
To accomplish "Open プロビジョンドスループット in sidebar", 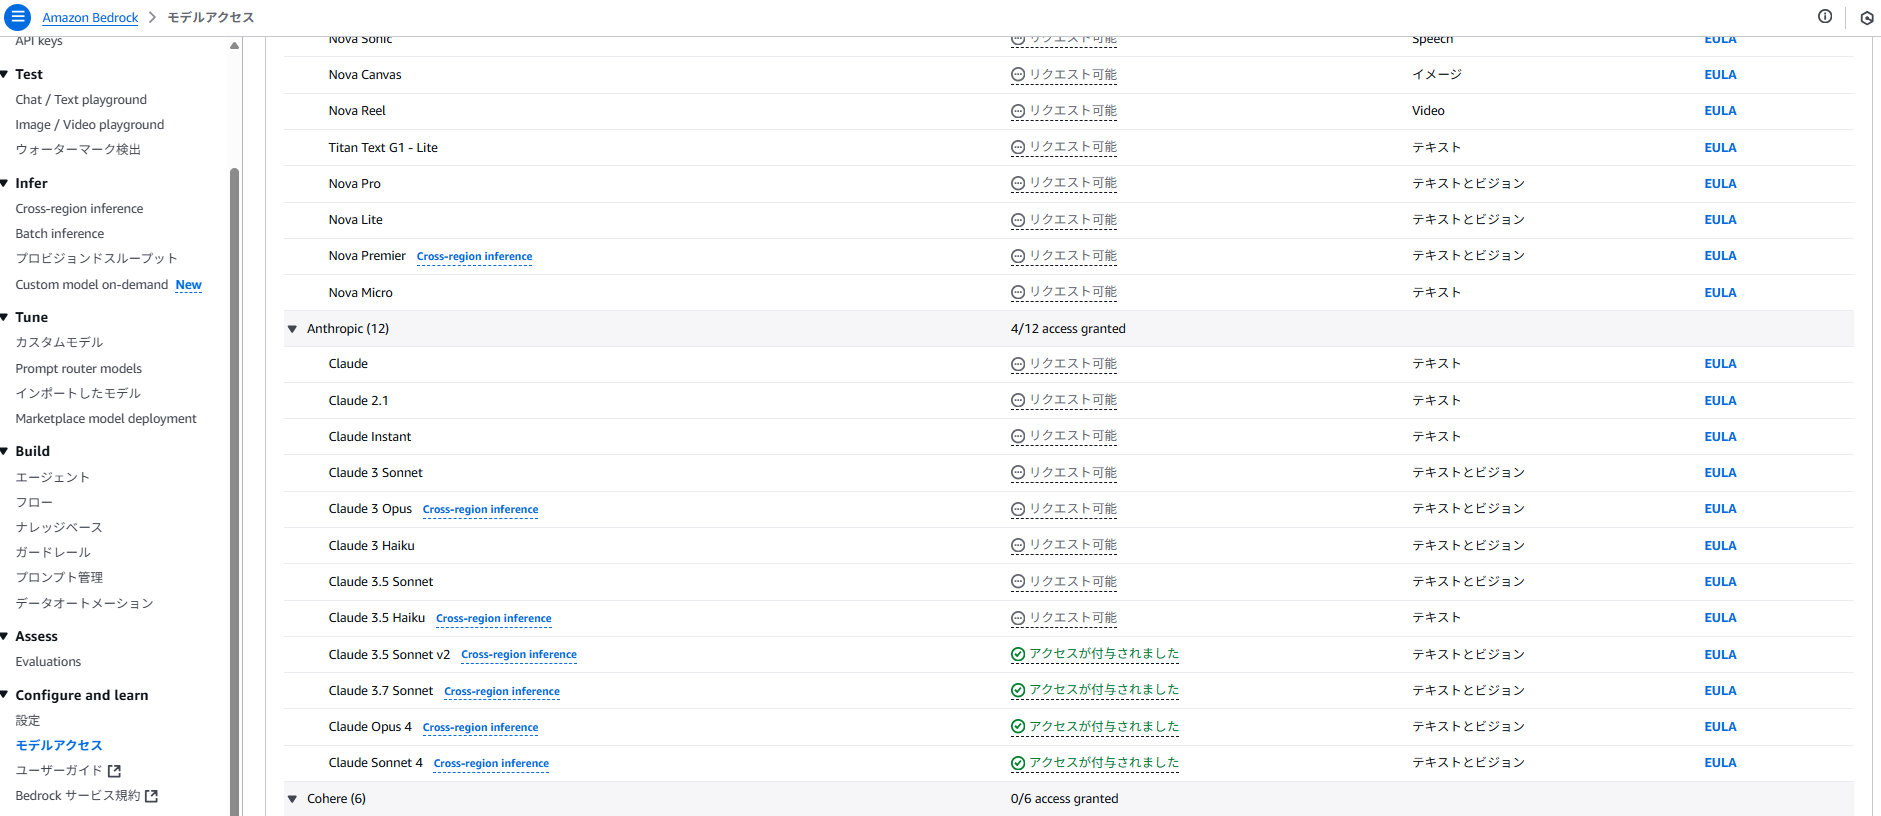I will [96, 258].
